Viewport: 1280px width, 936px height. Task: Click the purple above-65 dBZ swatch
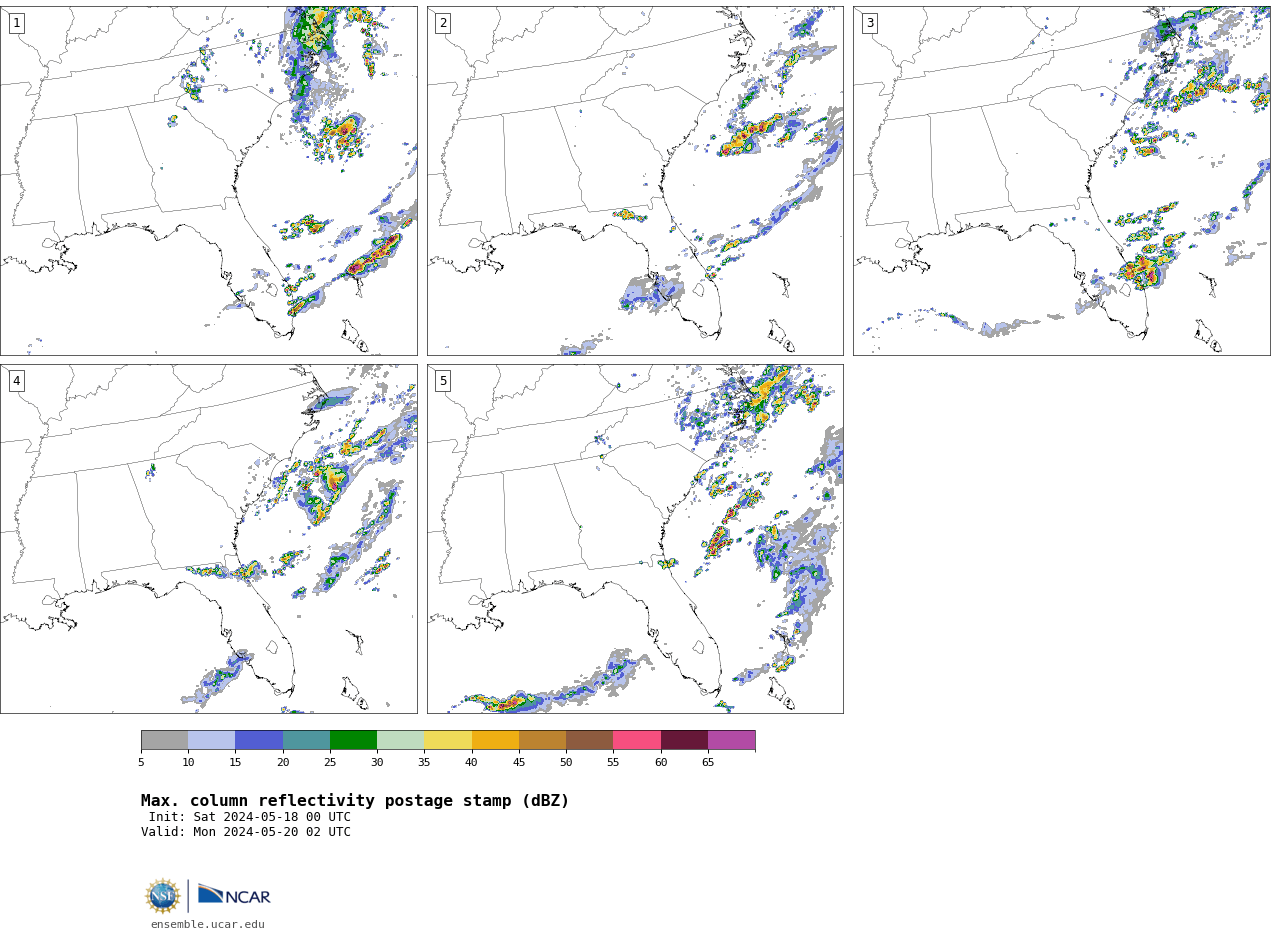(x=731, y=740)
